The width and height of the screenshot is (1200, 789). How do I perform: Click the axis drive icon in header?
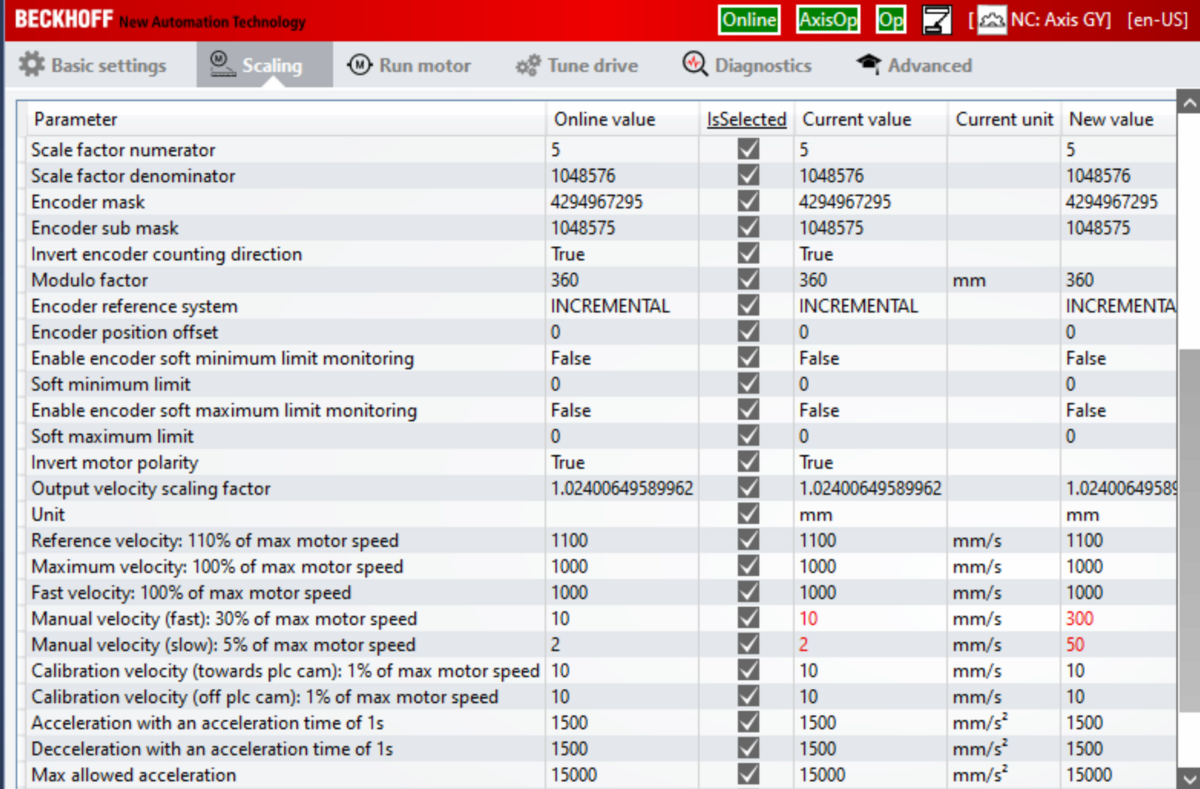[937, 20]
